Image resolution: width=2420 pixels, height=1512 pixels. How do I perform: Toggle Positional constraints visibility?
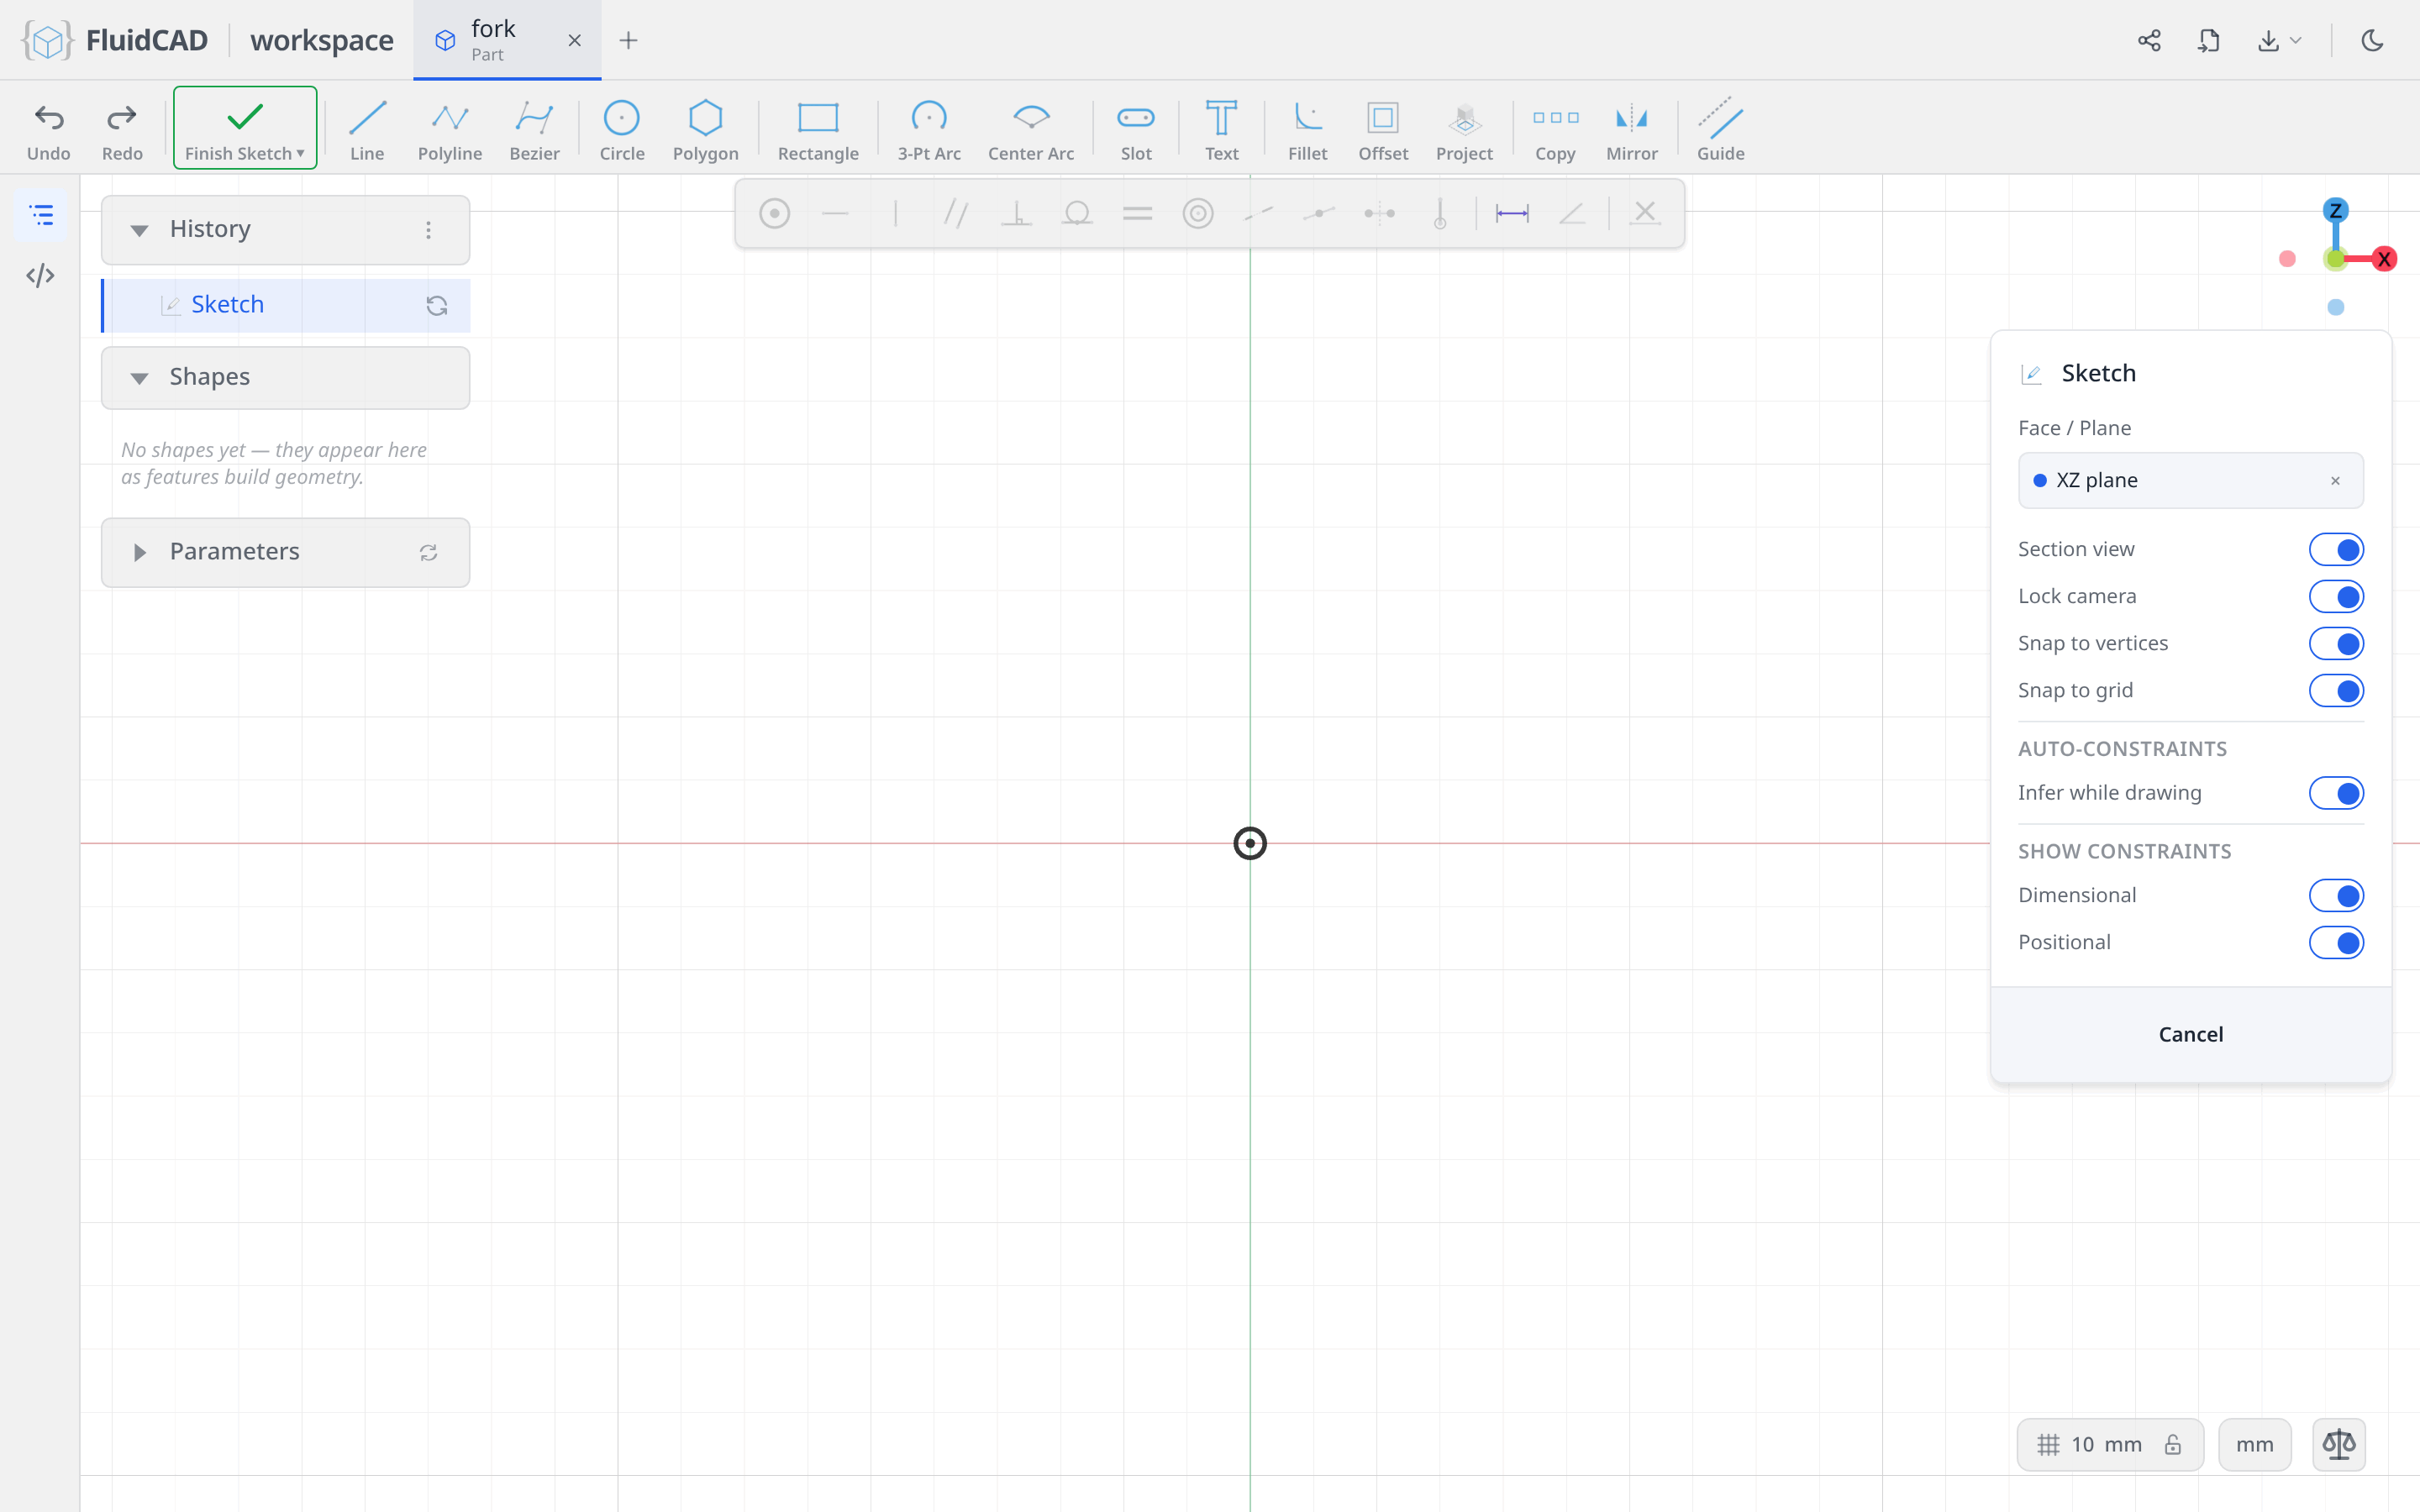tap(2336, 942)
